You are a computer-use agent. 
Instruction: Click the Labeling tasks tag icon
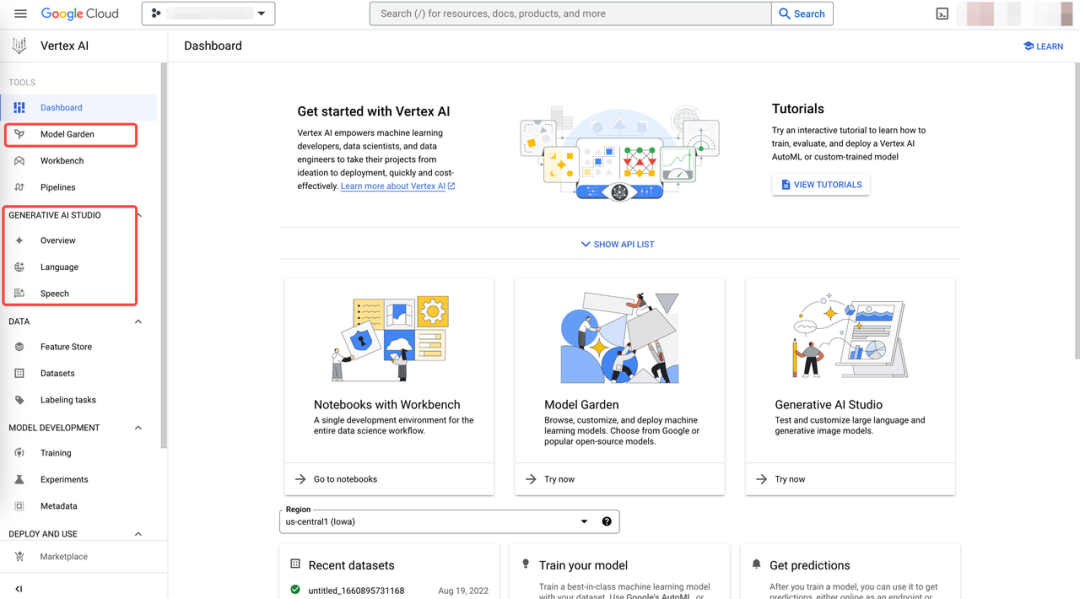pyautogui.click(x=19, y=400)
